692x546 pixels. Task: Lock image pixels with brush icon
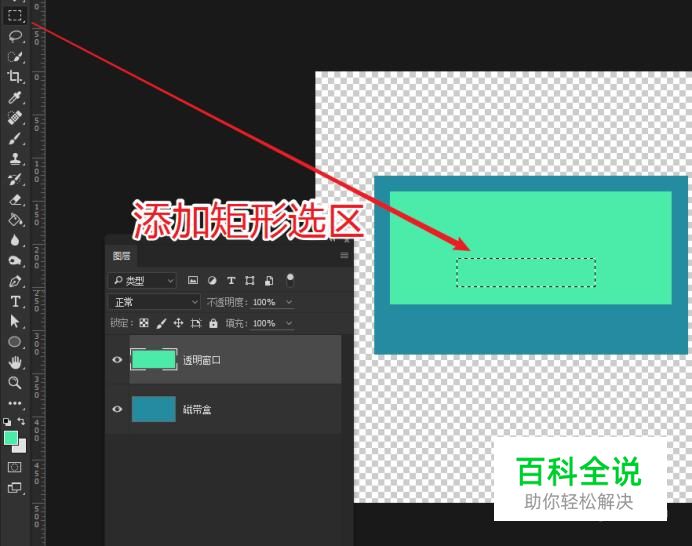tap(161, 324)
